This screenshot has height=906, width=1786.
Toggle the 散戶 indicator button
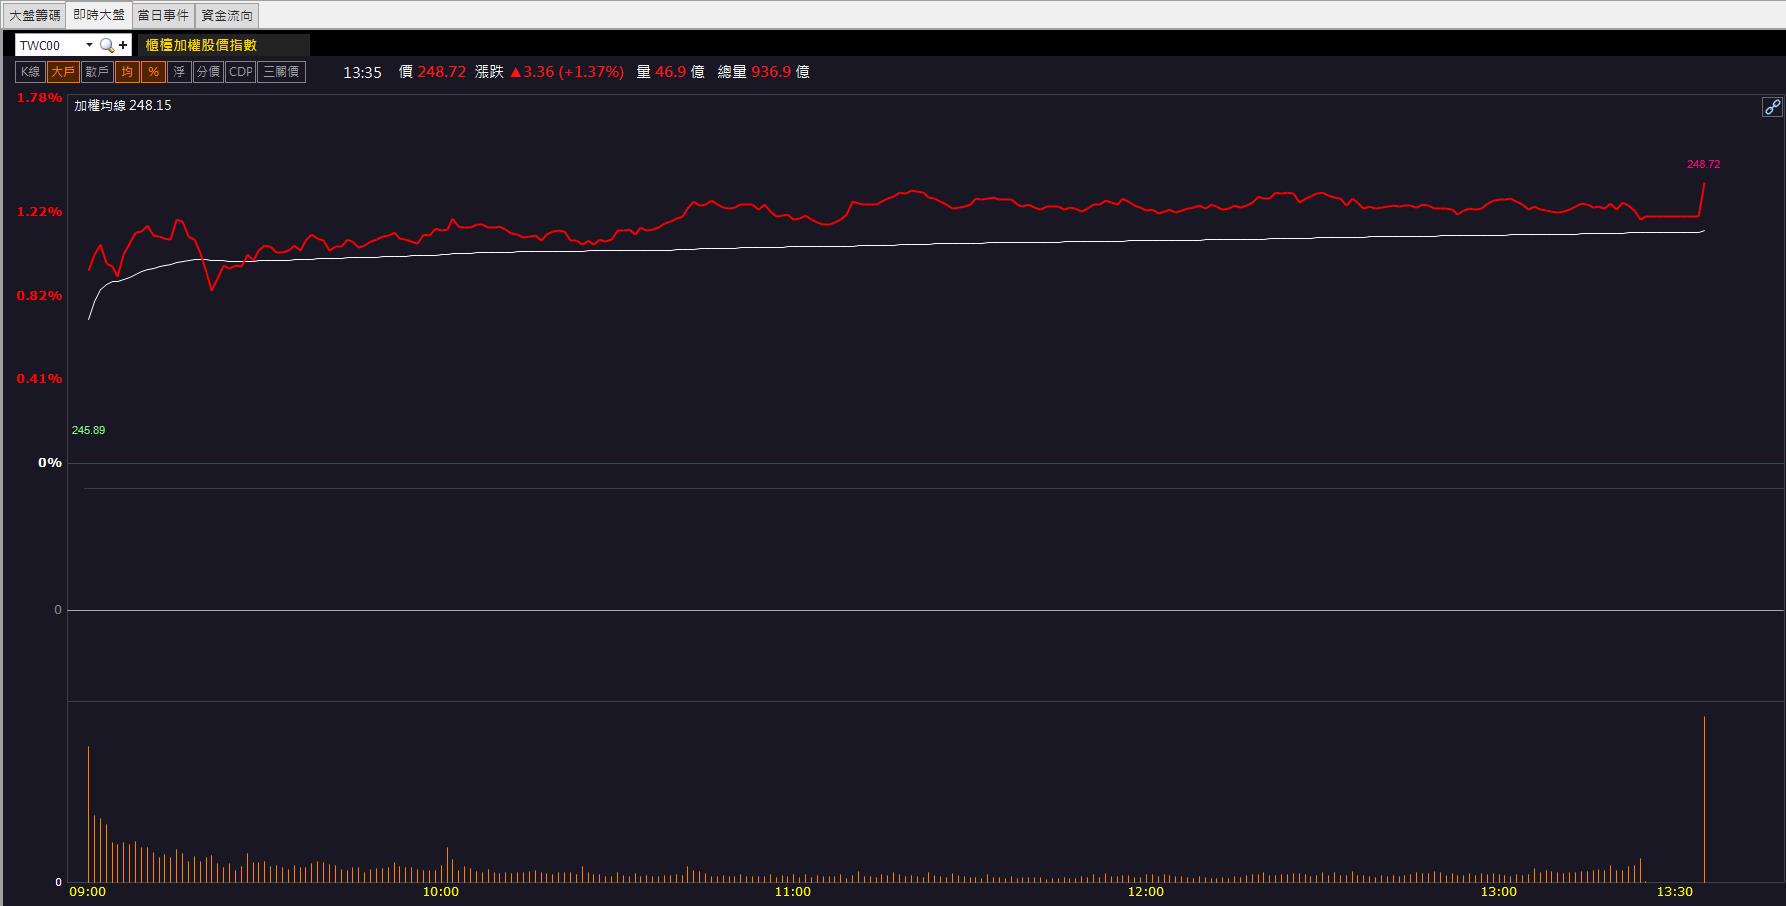[x=97, y=72]
